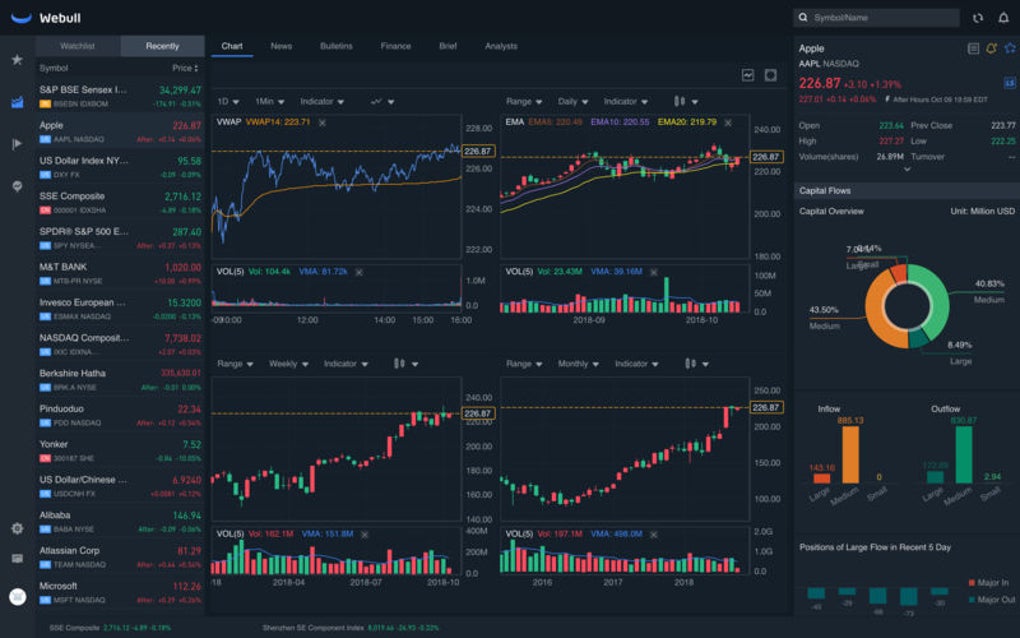Image resolution: width=1020 pixels, height=638 pixels.
Task: Open the notifications bell in top bar
Action: [1004, 18]
